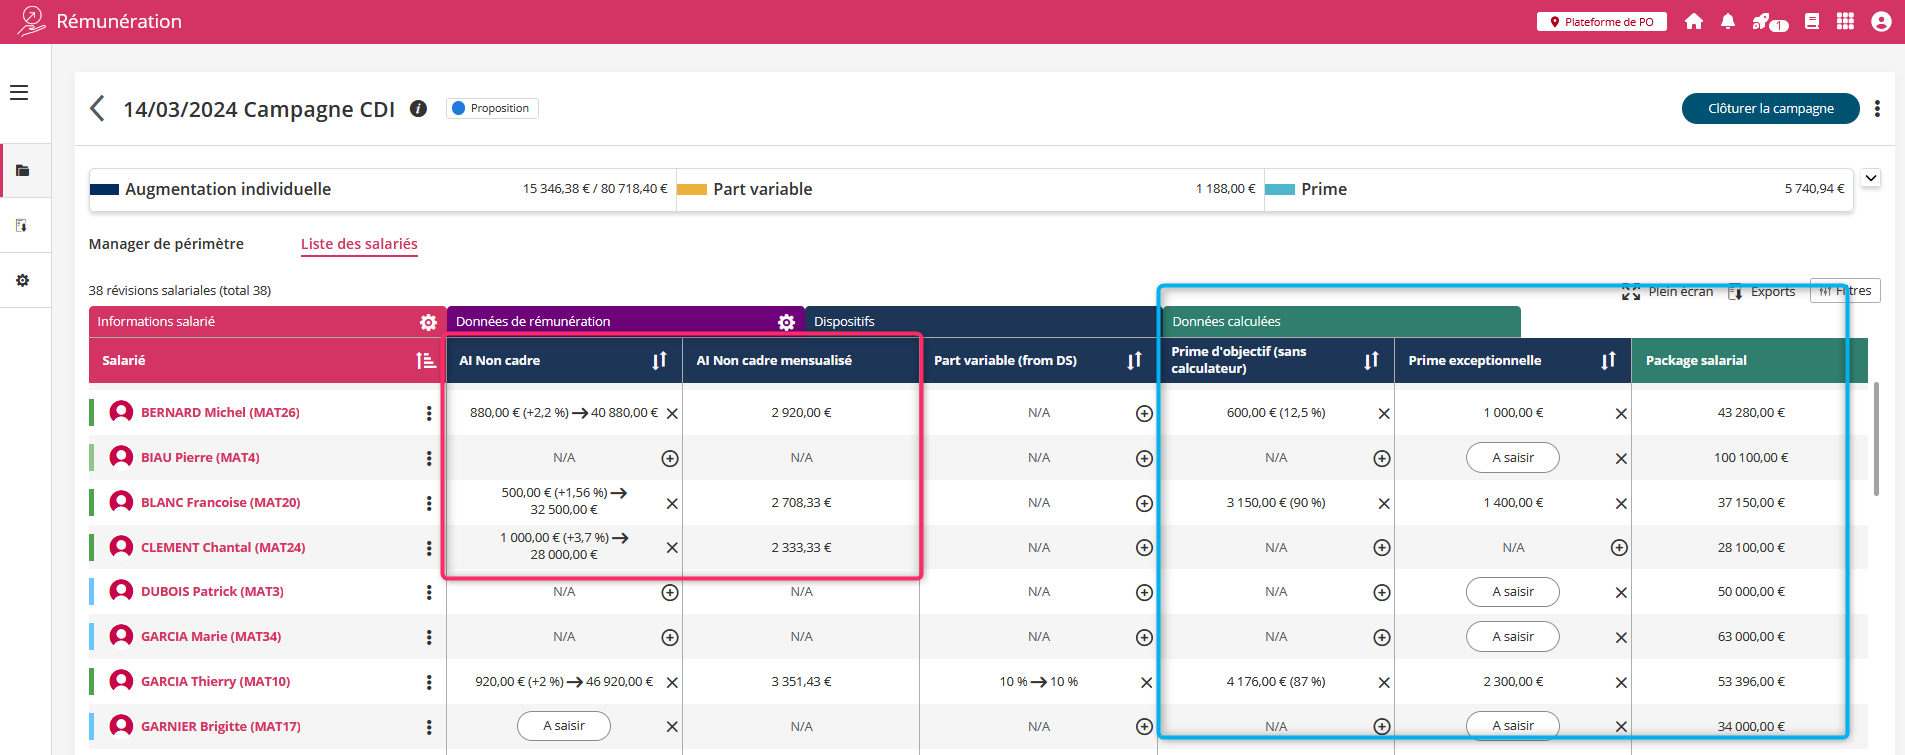Open the campaign more options menu
Image resolution: width=1905 pixels, height=755 pixels.
1877,109
